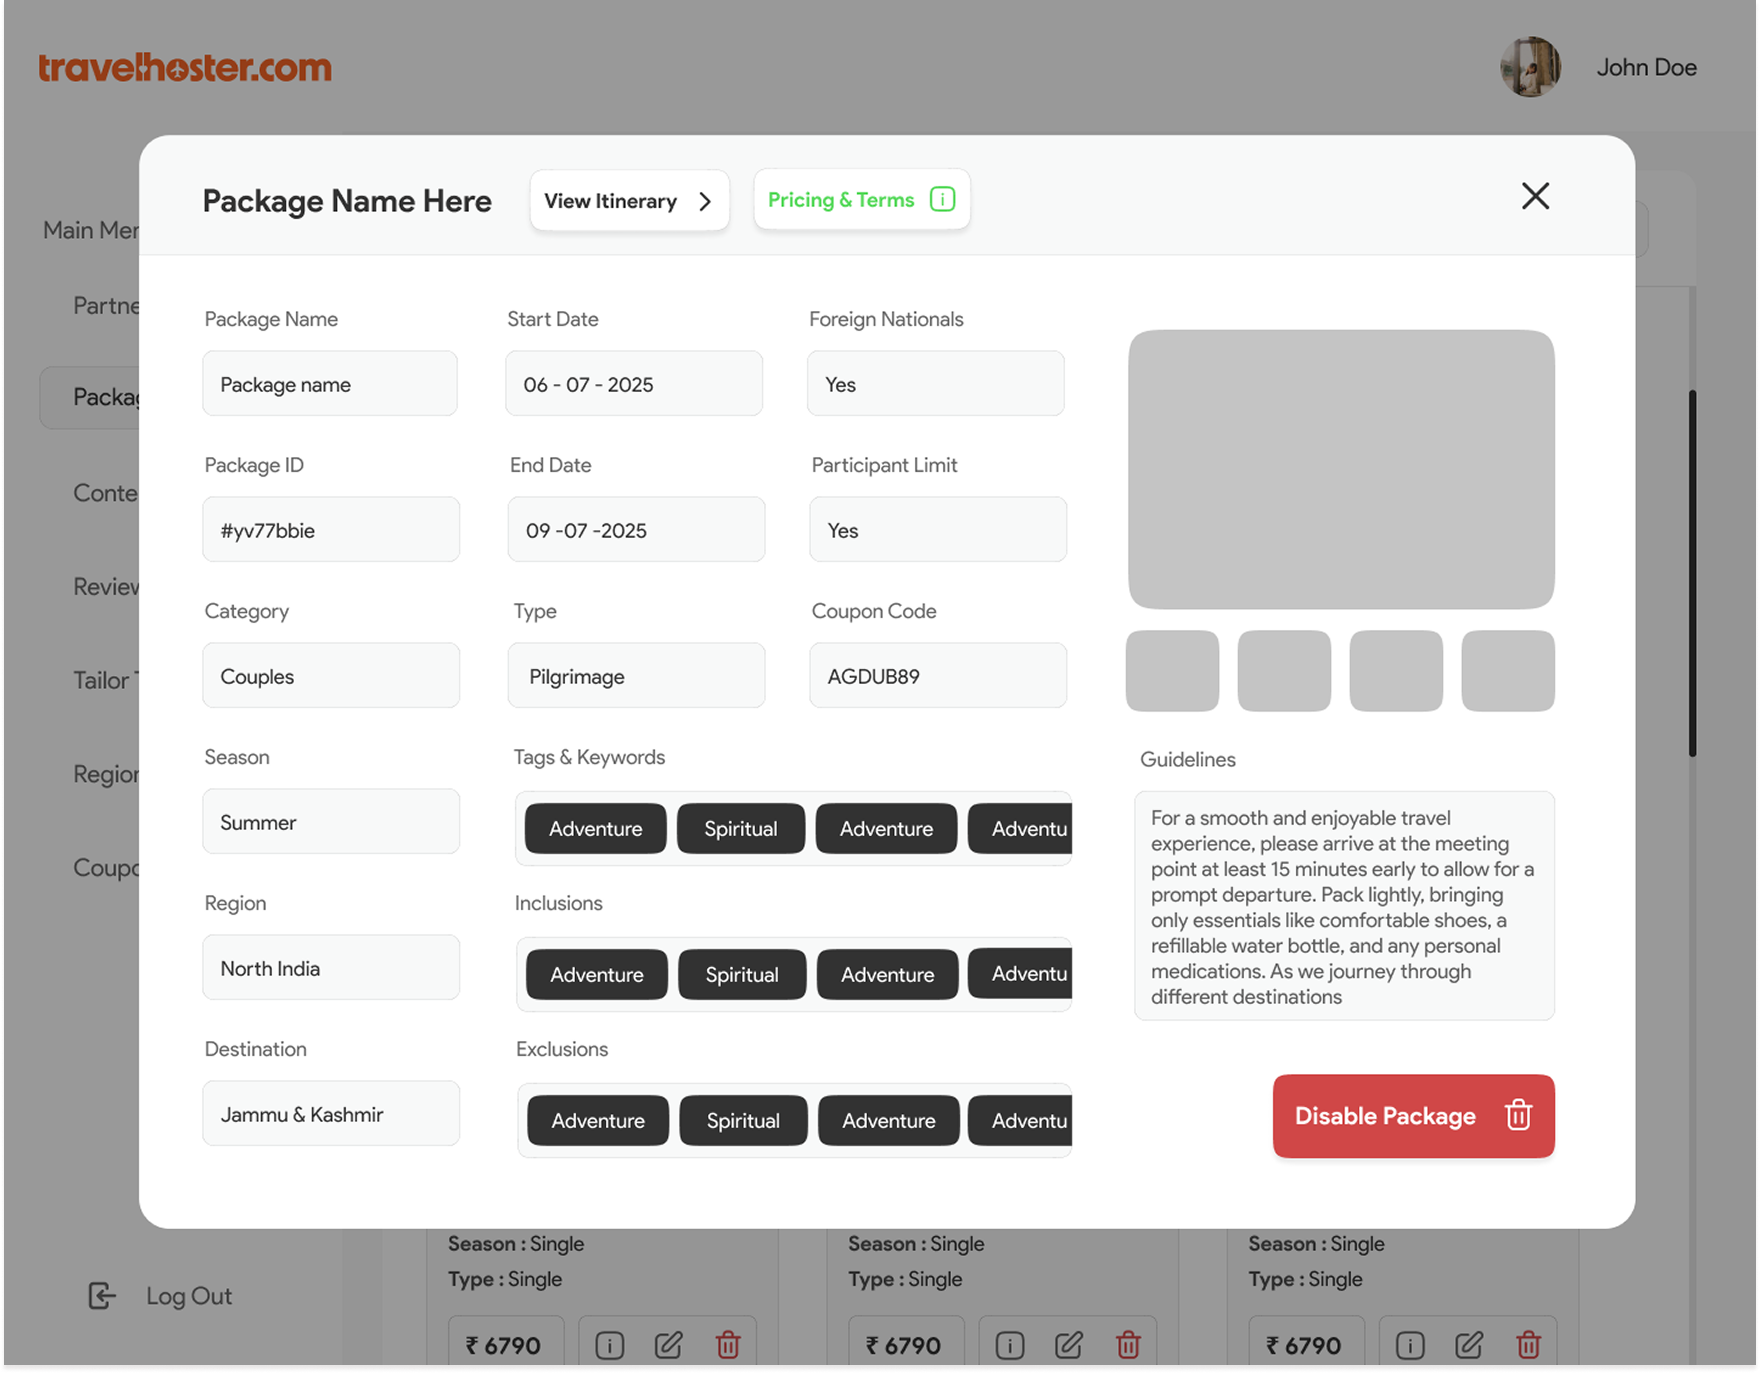This screenshot has height=1373, width=1760.
Task: Click info icon on third ₹ 6790 card
Action: [1410, 1346]
